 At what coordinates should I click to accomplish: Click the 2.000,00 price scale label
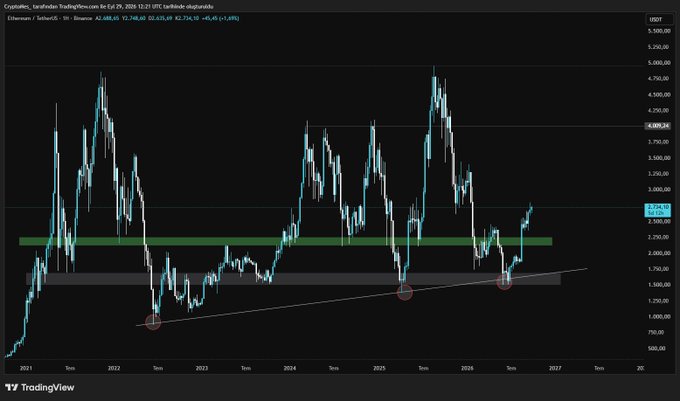658,253
